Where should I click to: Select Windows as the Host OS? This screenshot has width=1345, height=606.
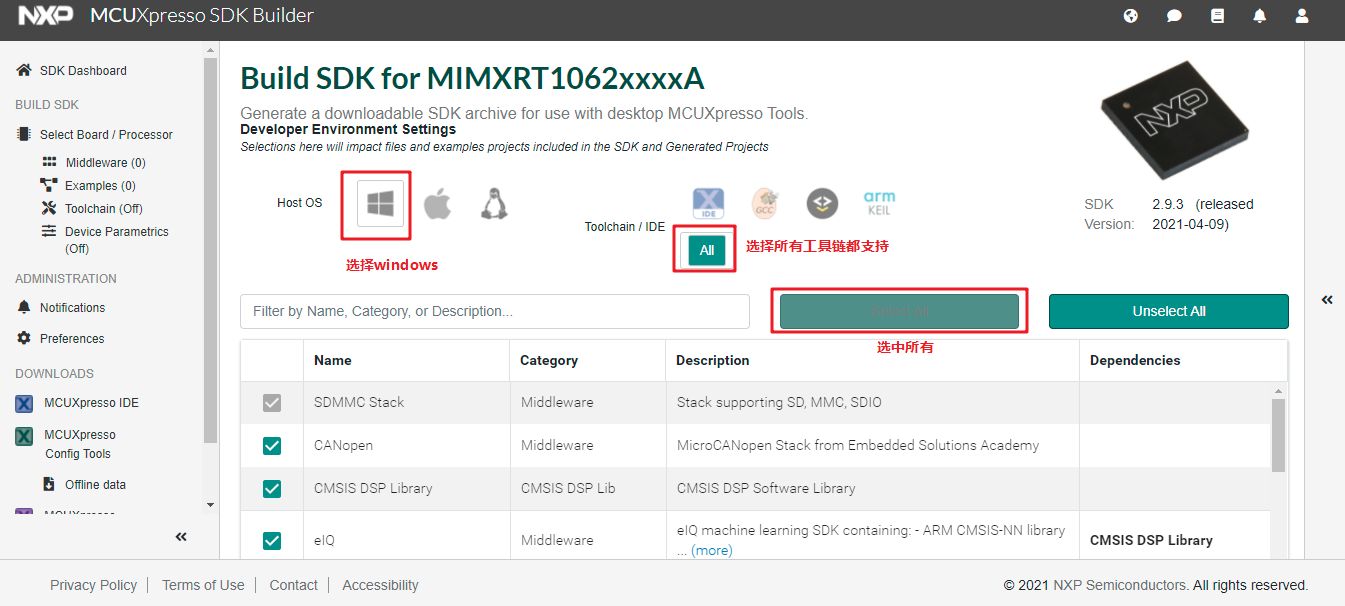pos(381,203)
